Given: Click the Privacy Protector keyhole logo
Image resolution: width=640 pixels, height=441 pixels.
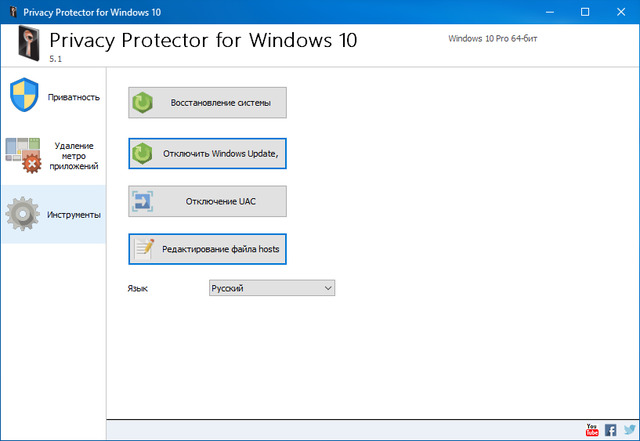Looking at the screenshot, I should [x=29, y=43].
